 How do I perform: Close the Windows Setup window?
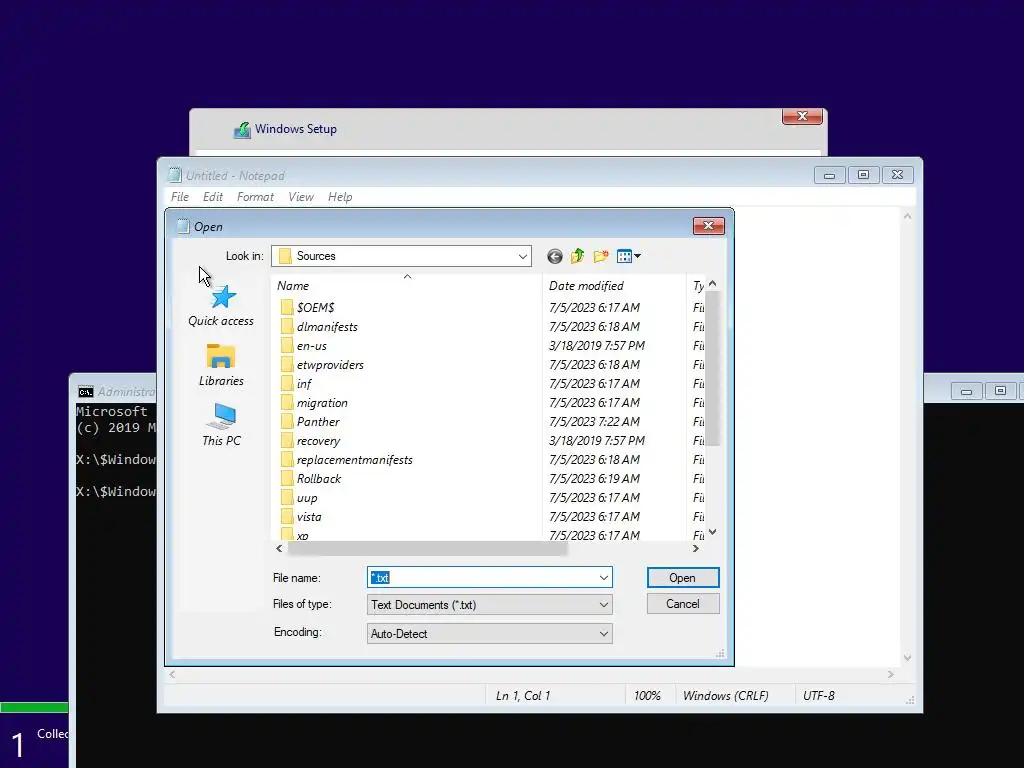[803, 116]
